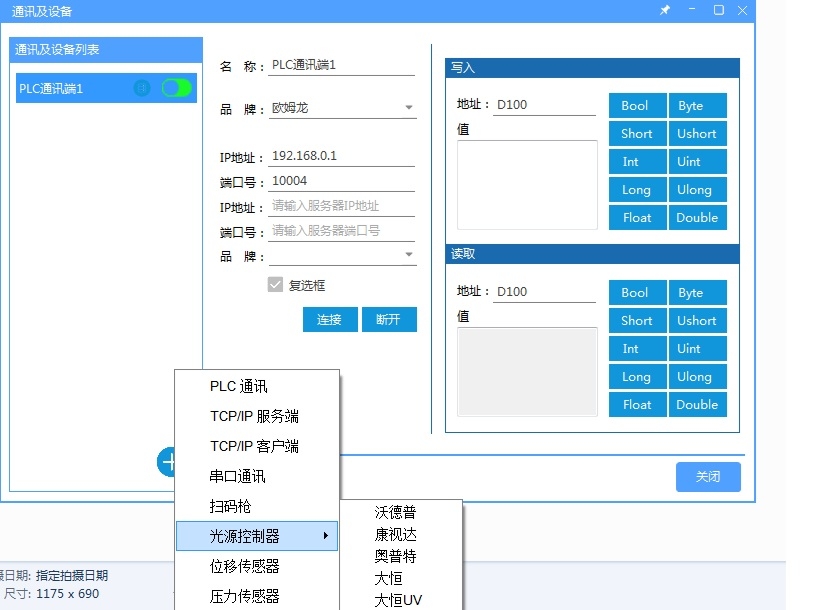Select 扫码枪 menu item
The width and height of the screenshot is (819, 610).
[x=230, y=506]
